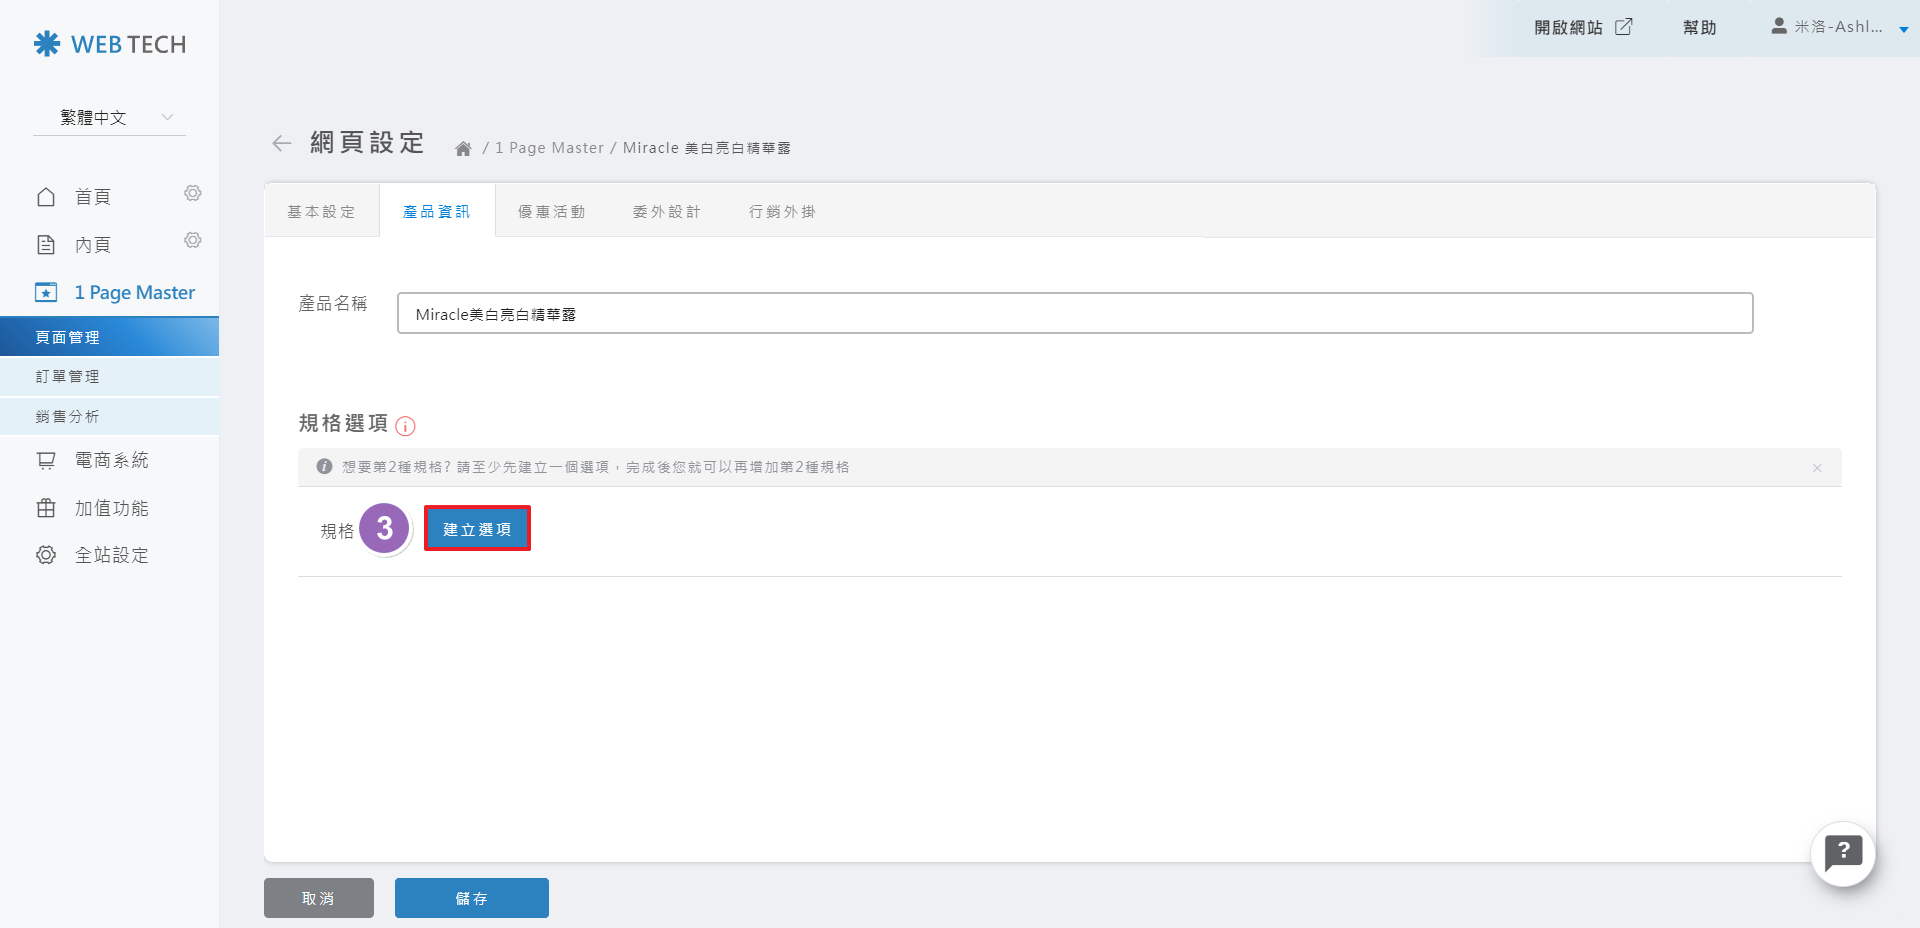The width and height of the screenshot is (1920, 928).
Task: Open 訂單管理 in the sidebar
Action: pyautogui.click(x=68, y=377)
